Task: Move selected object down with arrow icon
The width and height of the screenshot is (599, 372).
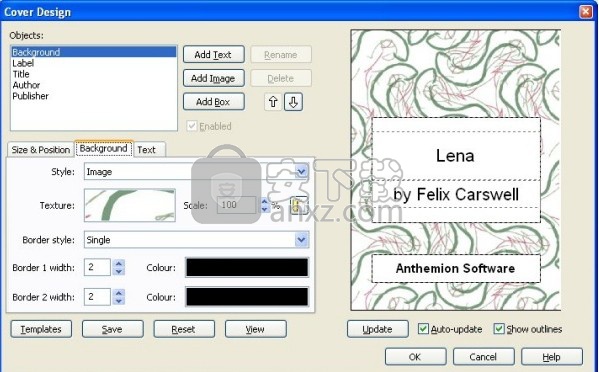Action: tap(293, 102)
